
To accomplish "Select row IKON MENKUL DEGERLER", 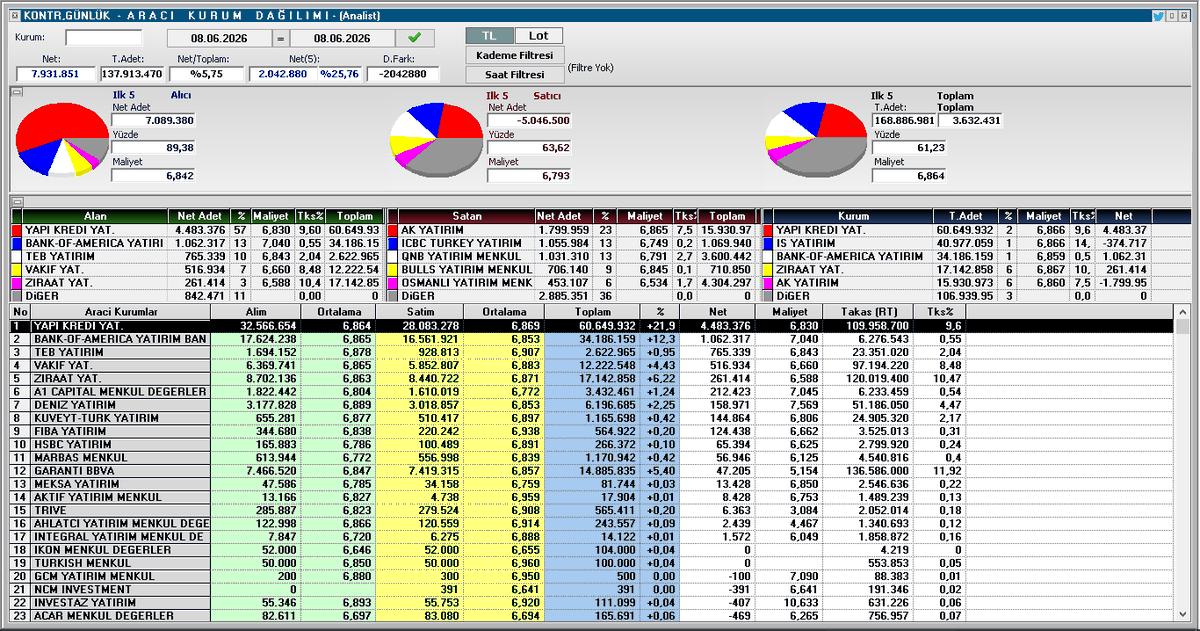I will coord(592,549).
